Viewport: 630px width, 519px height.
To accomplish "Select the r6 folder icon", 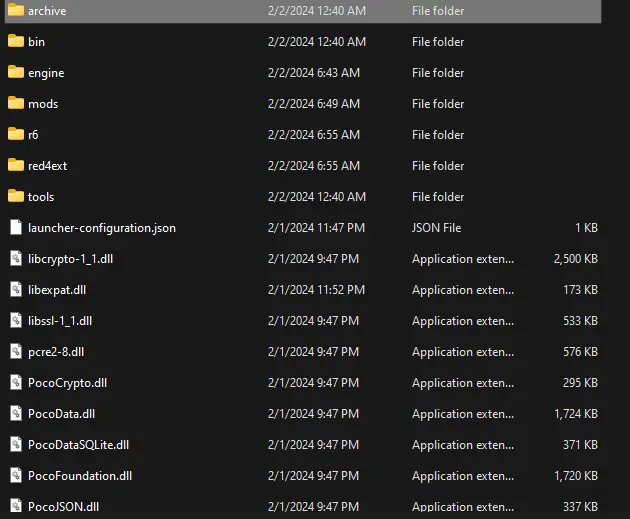I will pos(16,134).
